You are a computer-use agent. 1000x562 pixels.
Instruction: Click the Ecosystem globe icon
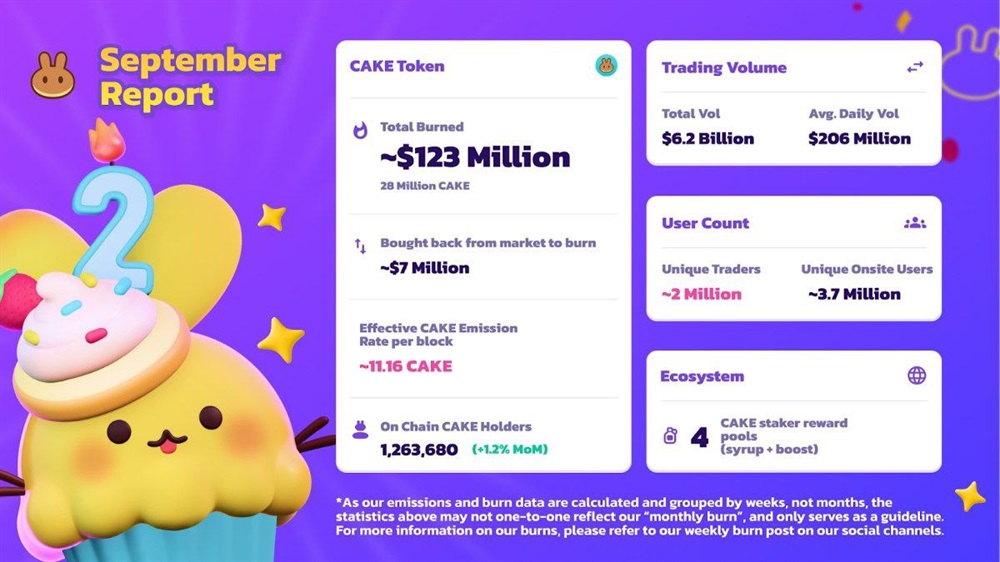916,376
